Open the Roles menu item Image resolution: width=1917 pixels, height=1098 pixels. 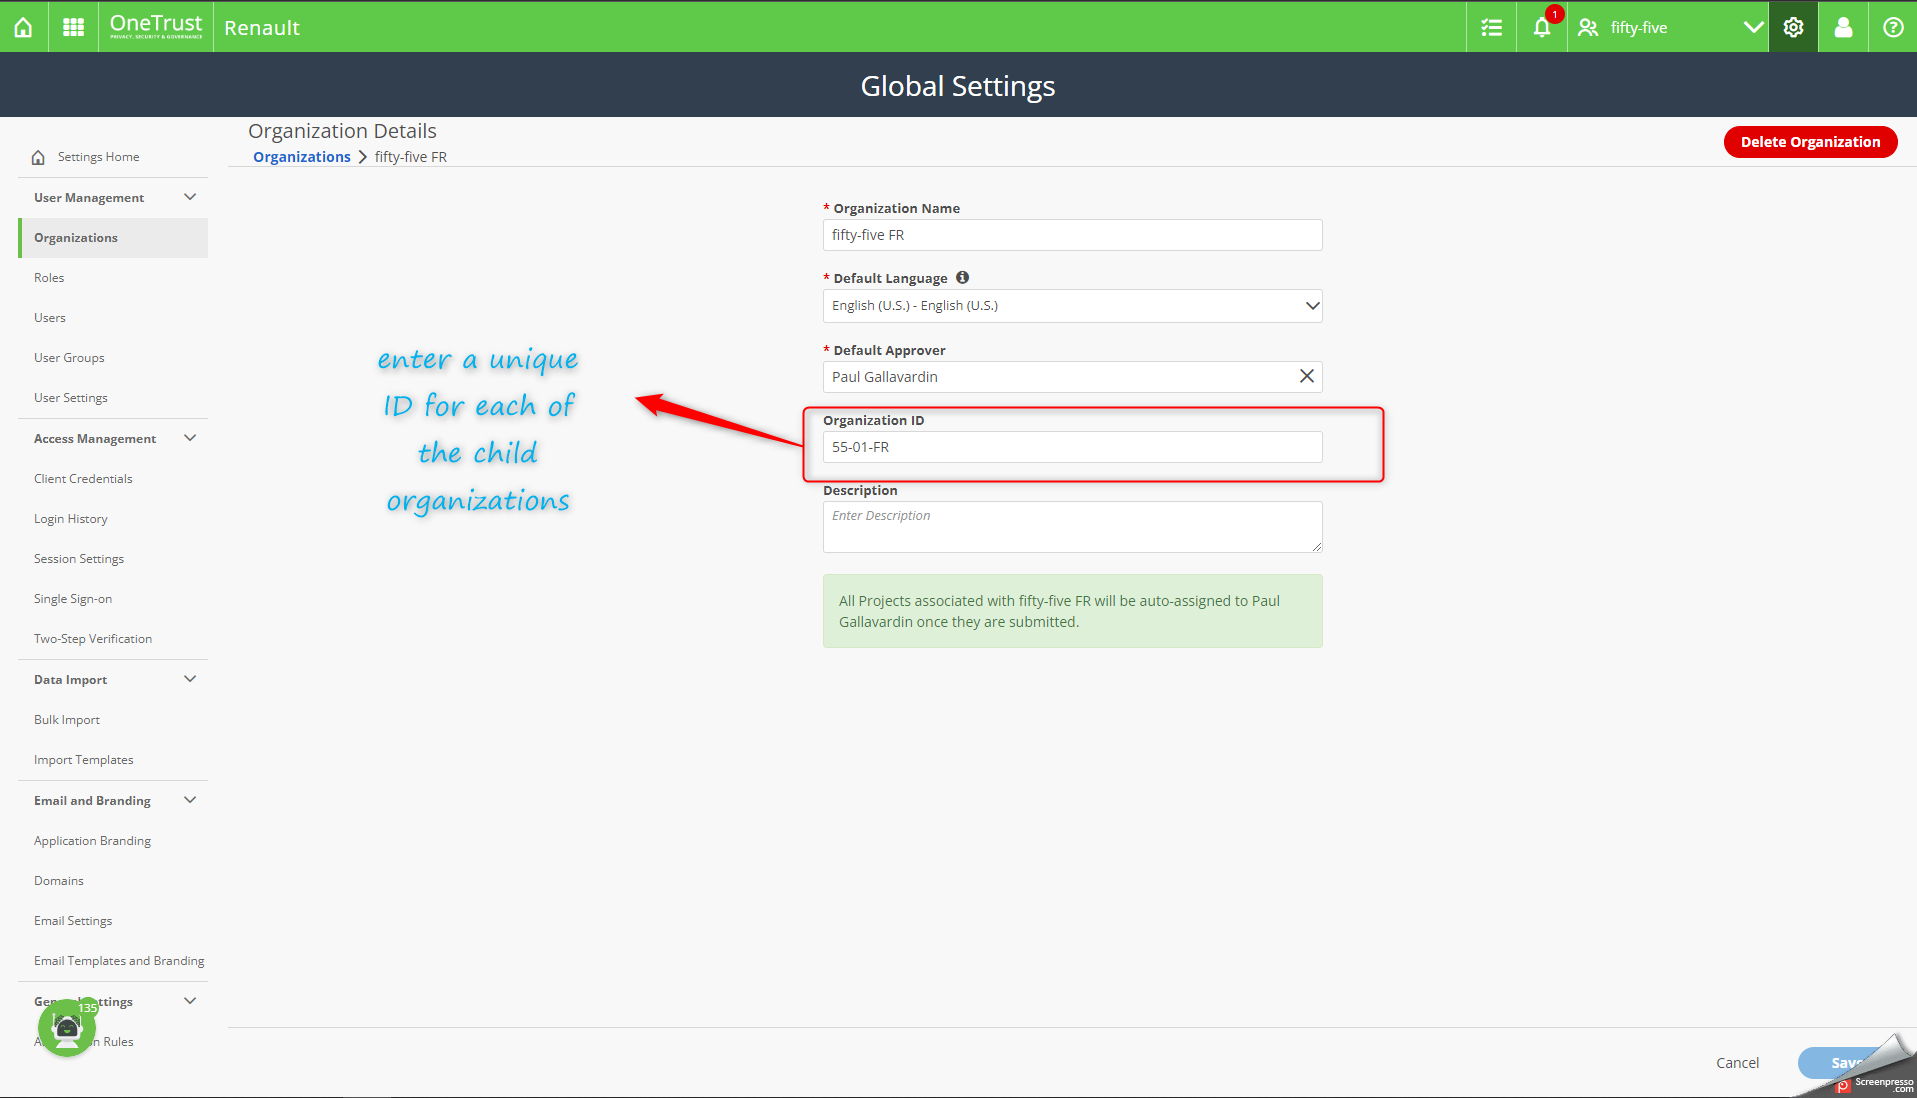pos(49,277)
